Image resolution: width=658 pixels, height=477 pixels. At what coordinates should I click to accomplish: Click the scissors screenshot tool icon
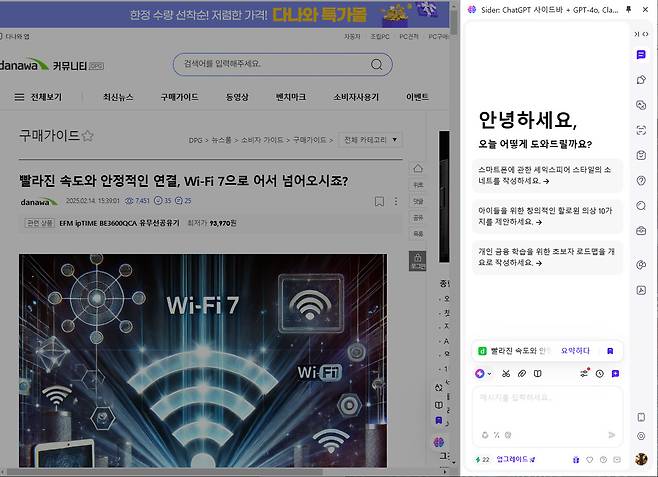507,373
